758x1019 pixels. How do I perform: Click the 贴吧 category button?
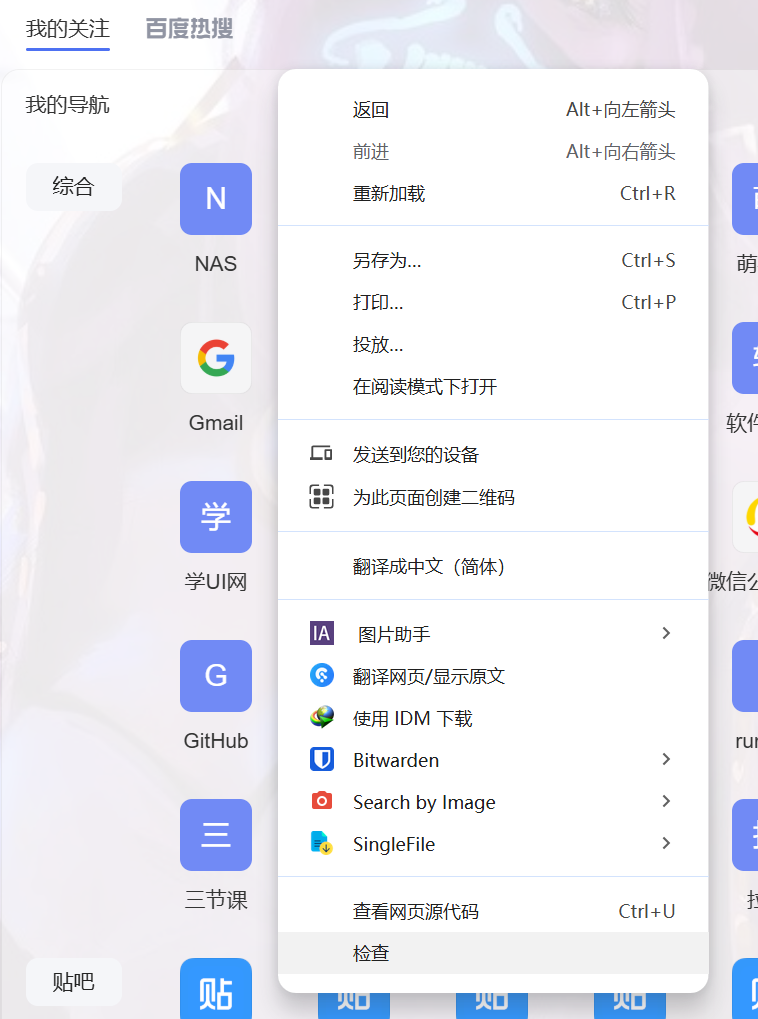[x=73, y=982]
